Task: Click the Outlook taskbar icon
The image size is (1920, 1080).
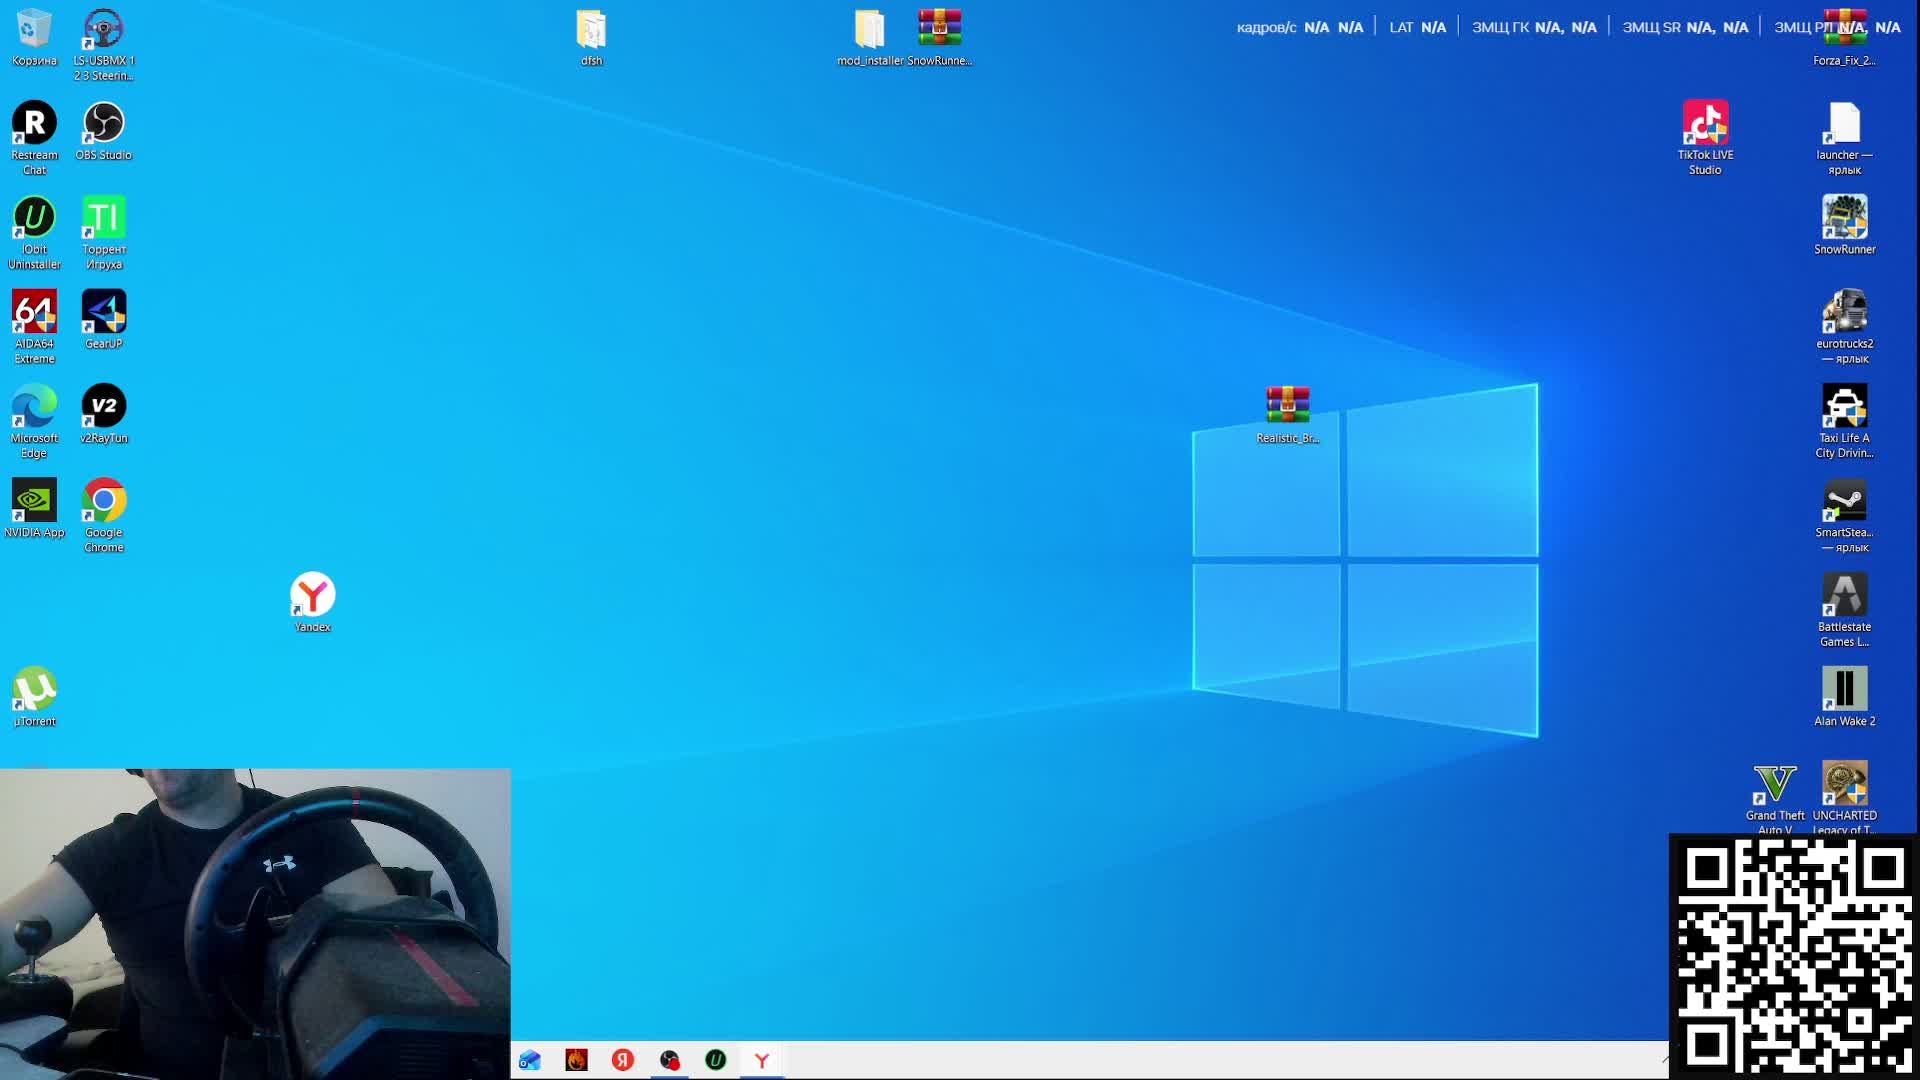Action: 530,1060
